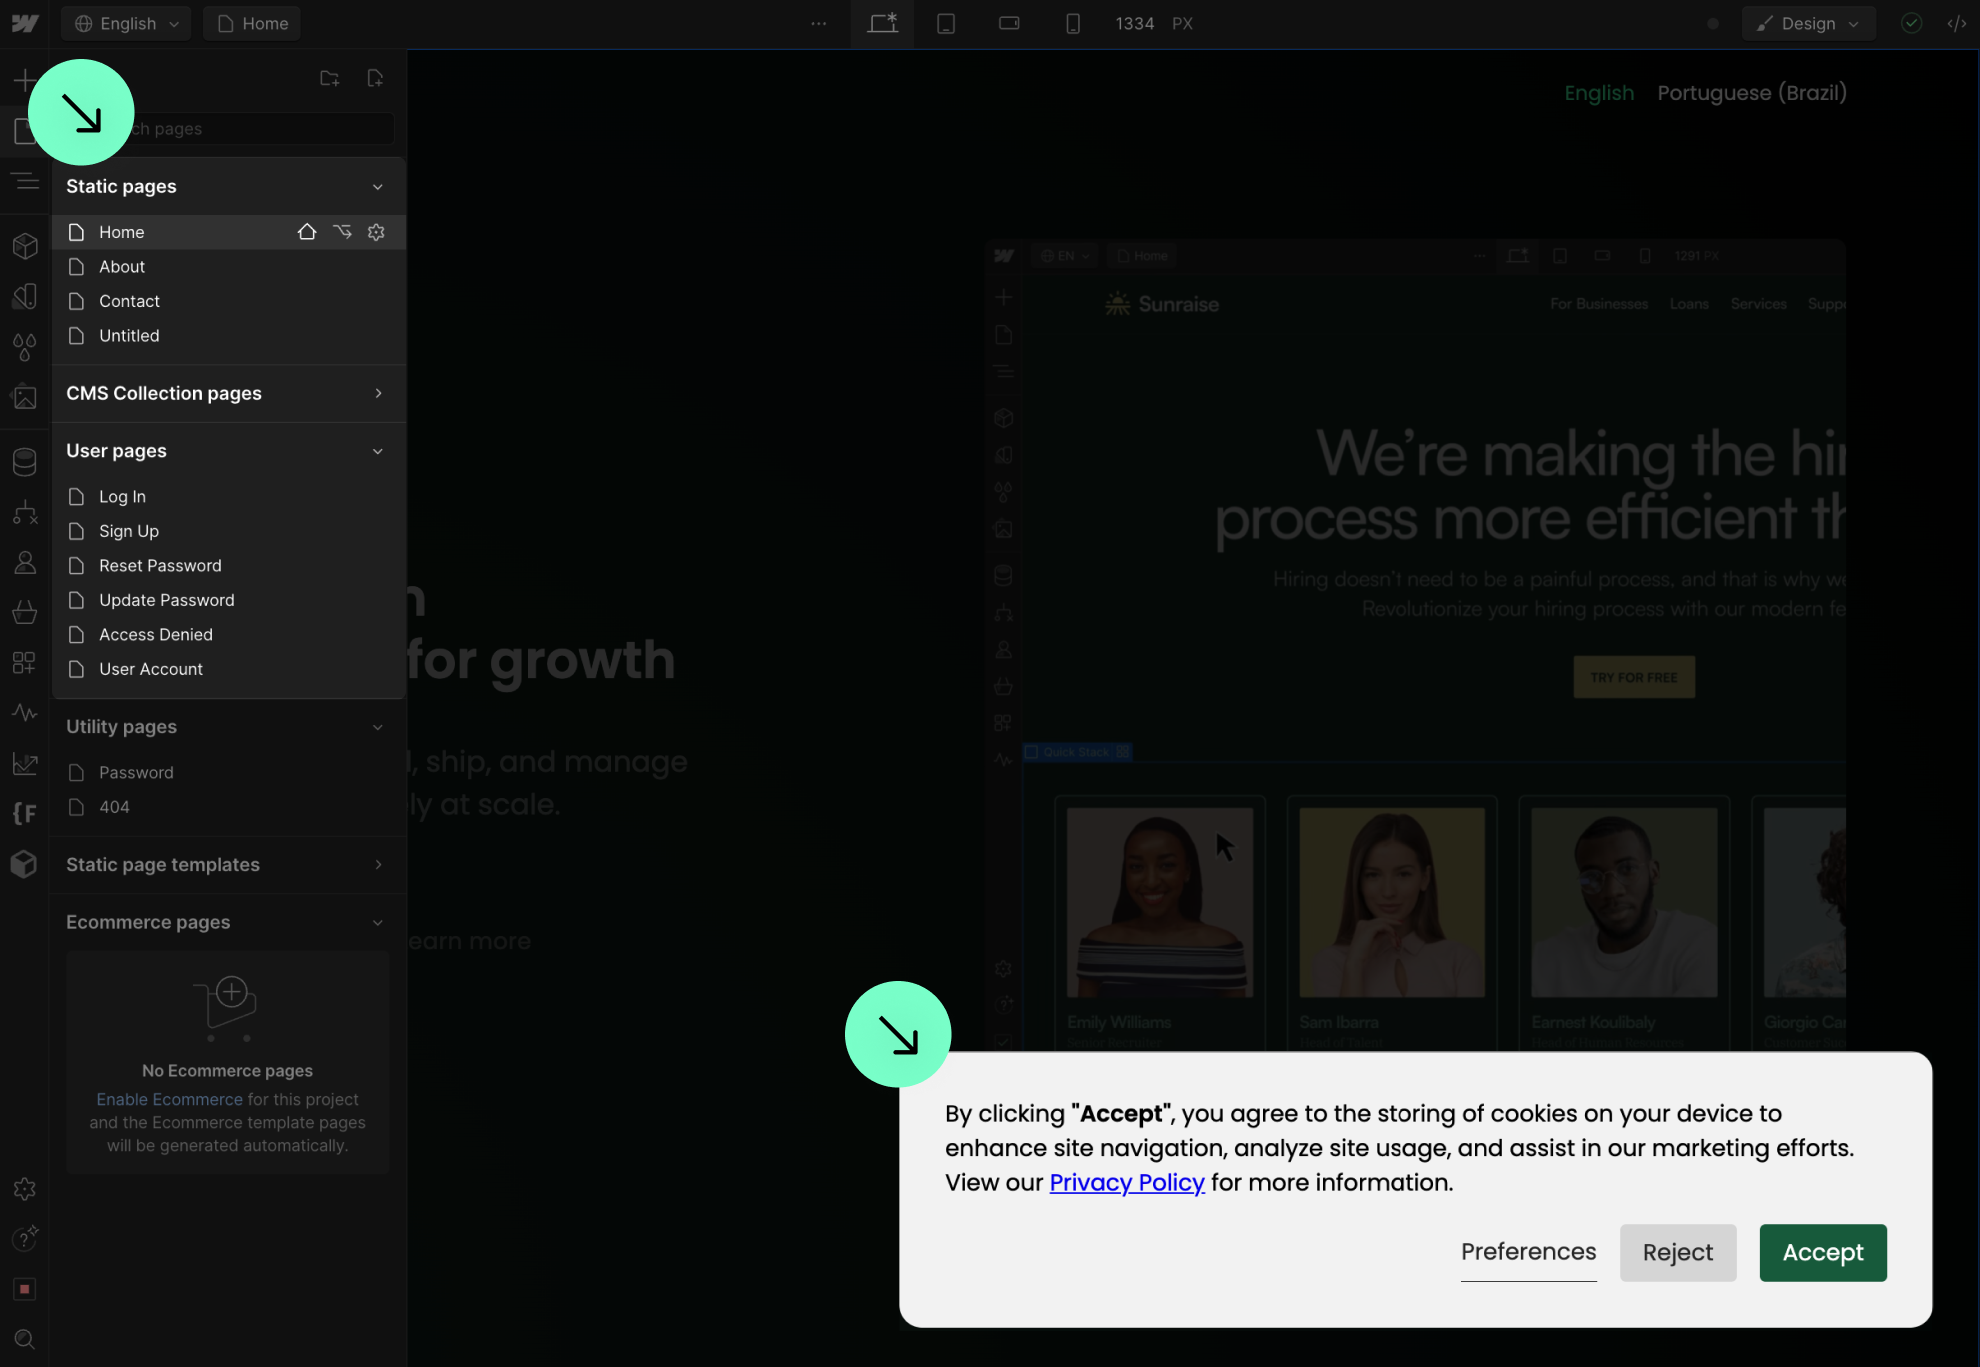Viewport: 1980px width, 1367px height.
Task: Click the English language link on canvas
Action: (1599, 93)
